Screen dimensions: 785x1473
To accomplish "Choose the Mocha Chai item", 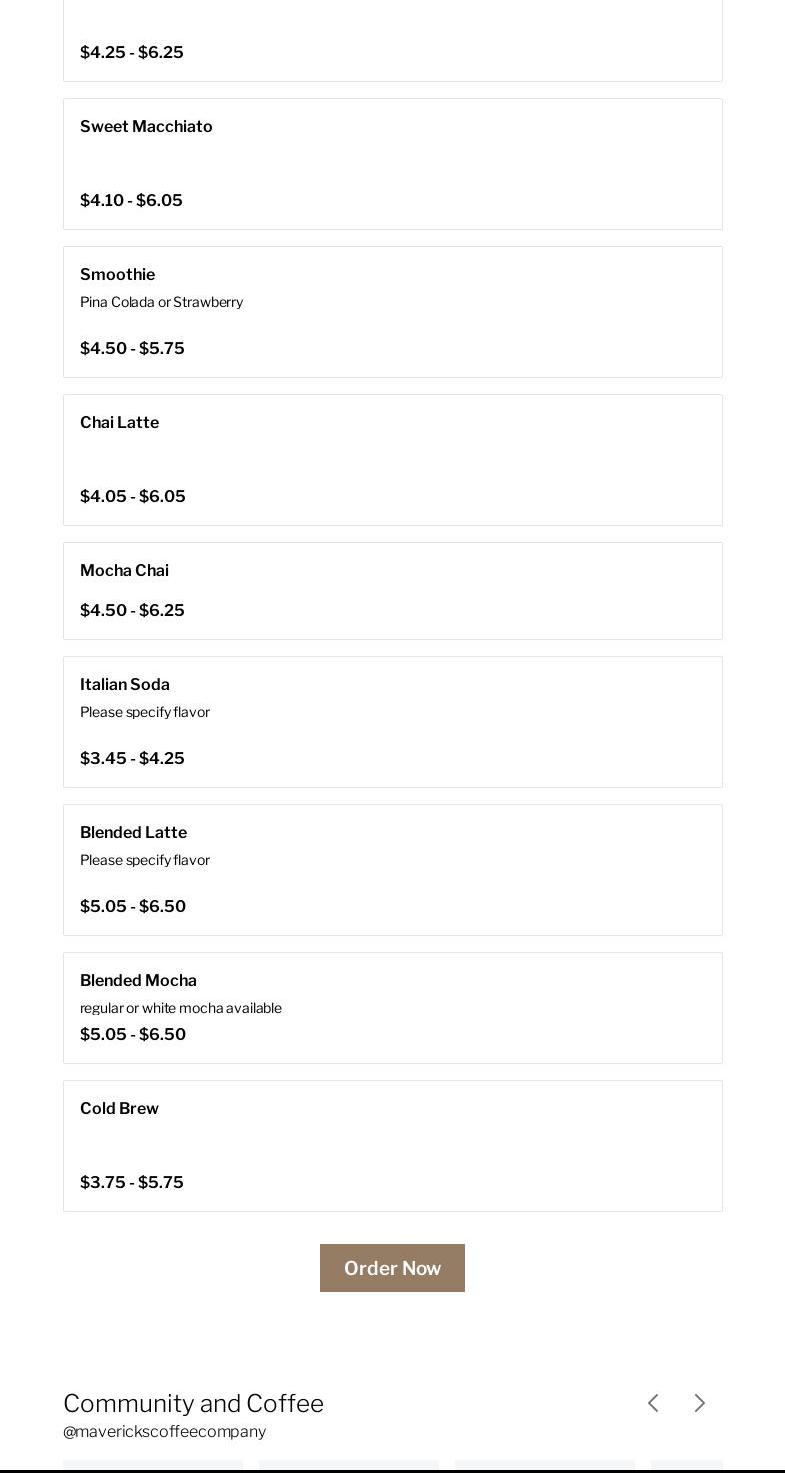I will click(x=393, y=591).
